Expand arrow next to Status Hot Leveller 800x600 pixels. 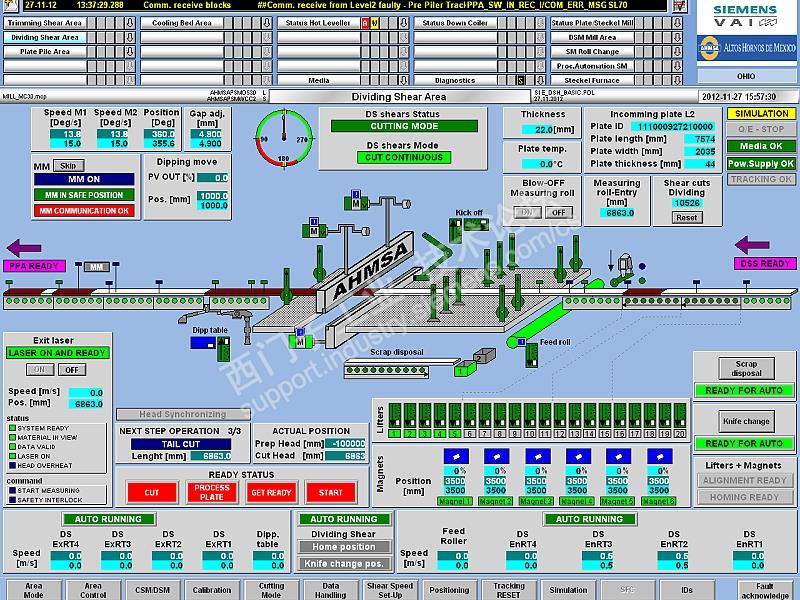tap(404, 23)
